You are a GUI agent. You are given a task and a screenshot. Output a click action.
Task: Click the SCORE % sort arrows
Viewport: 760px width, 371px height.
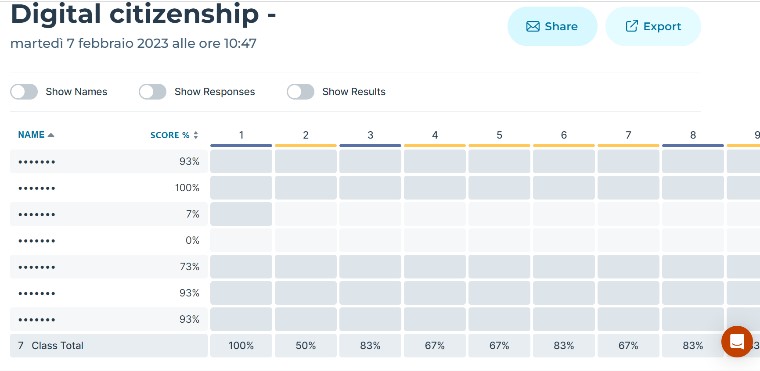pos(196,135)
